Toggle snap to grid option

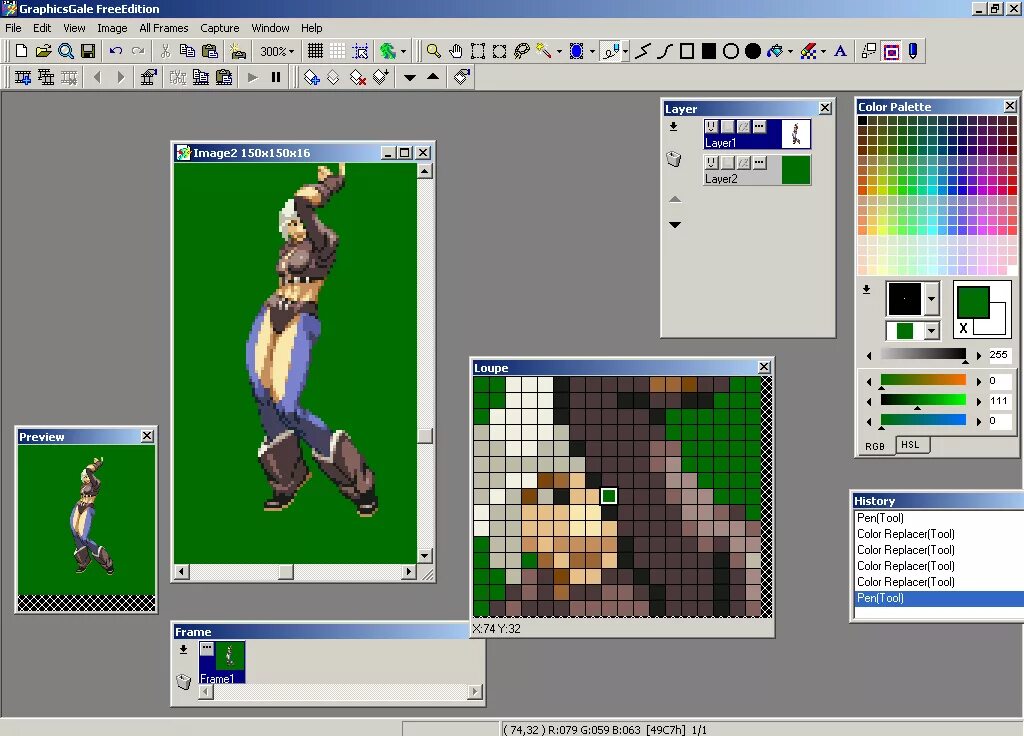point(360,51)
